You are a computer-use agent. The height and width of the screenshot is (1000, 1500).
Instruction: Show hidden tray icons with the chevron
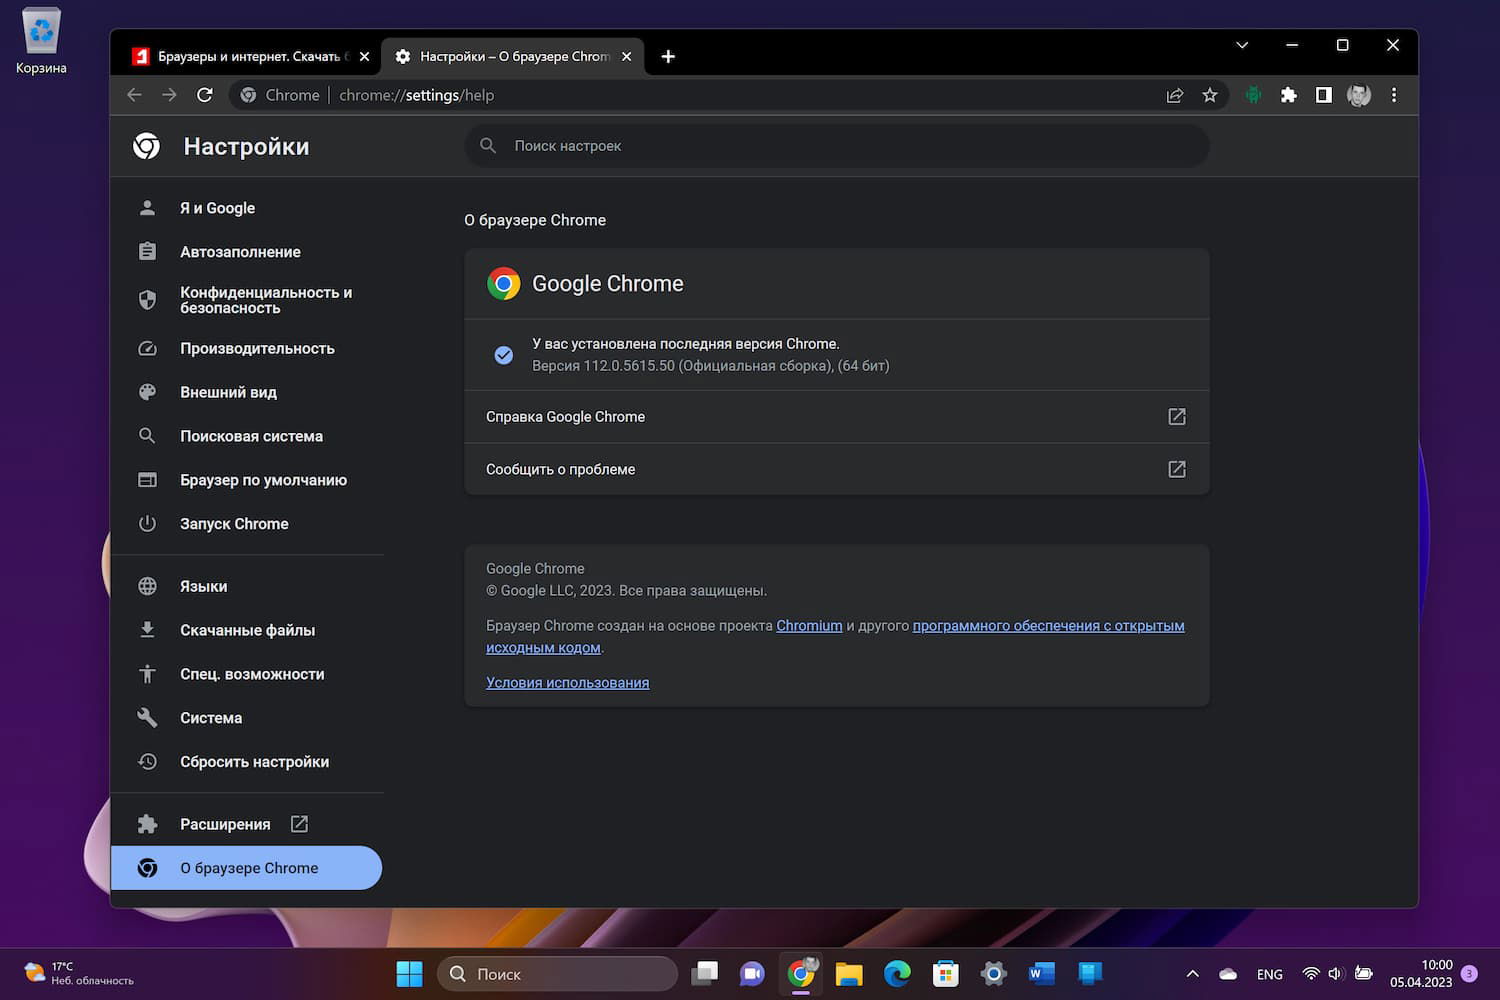coord(1192,974)
